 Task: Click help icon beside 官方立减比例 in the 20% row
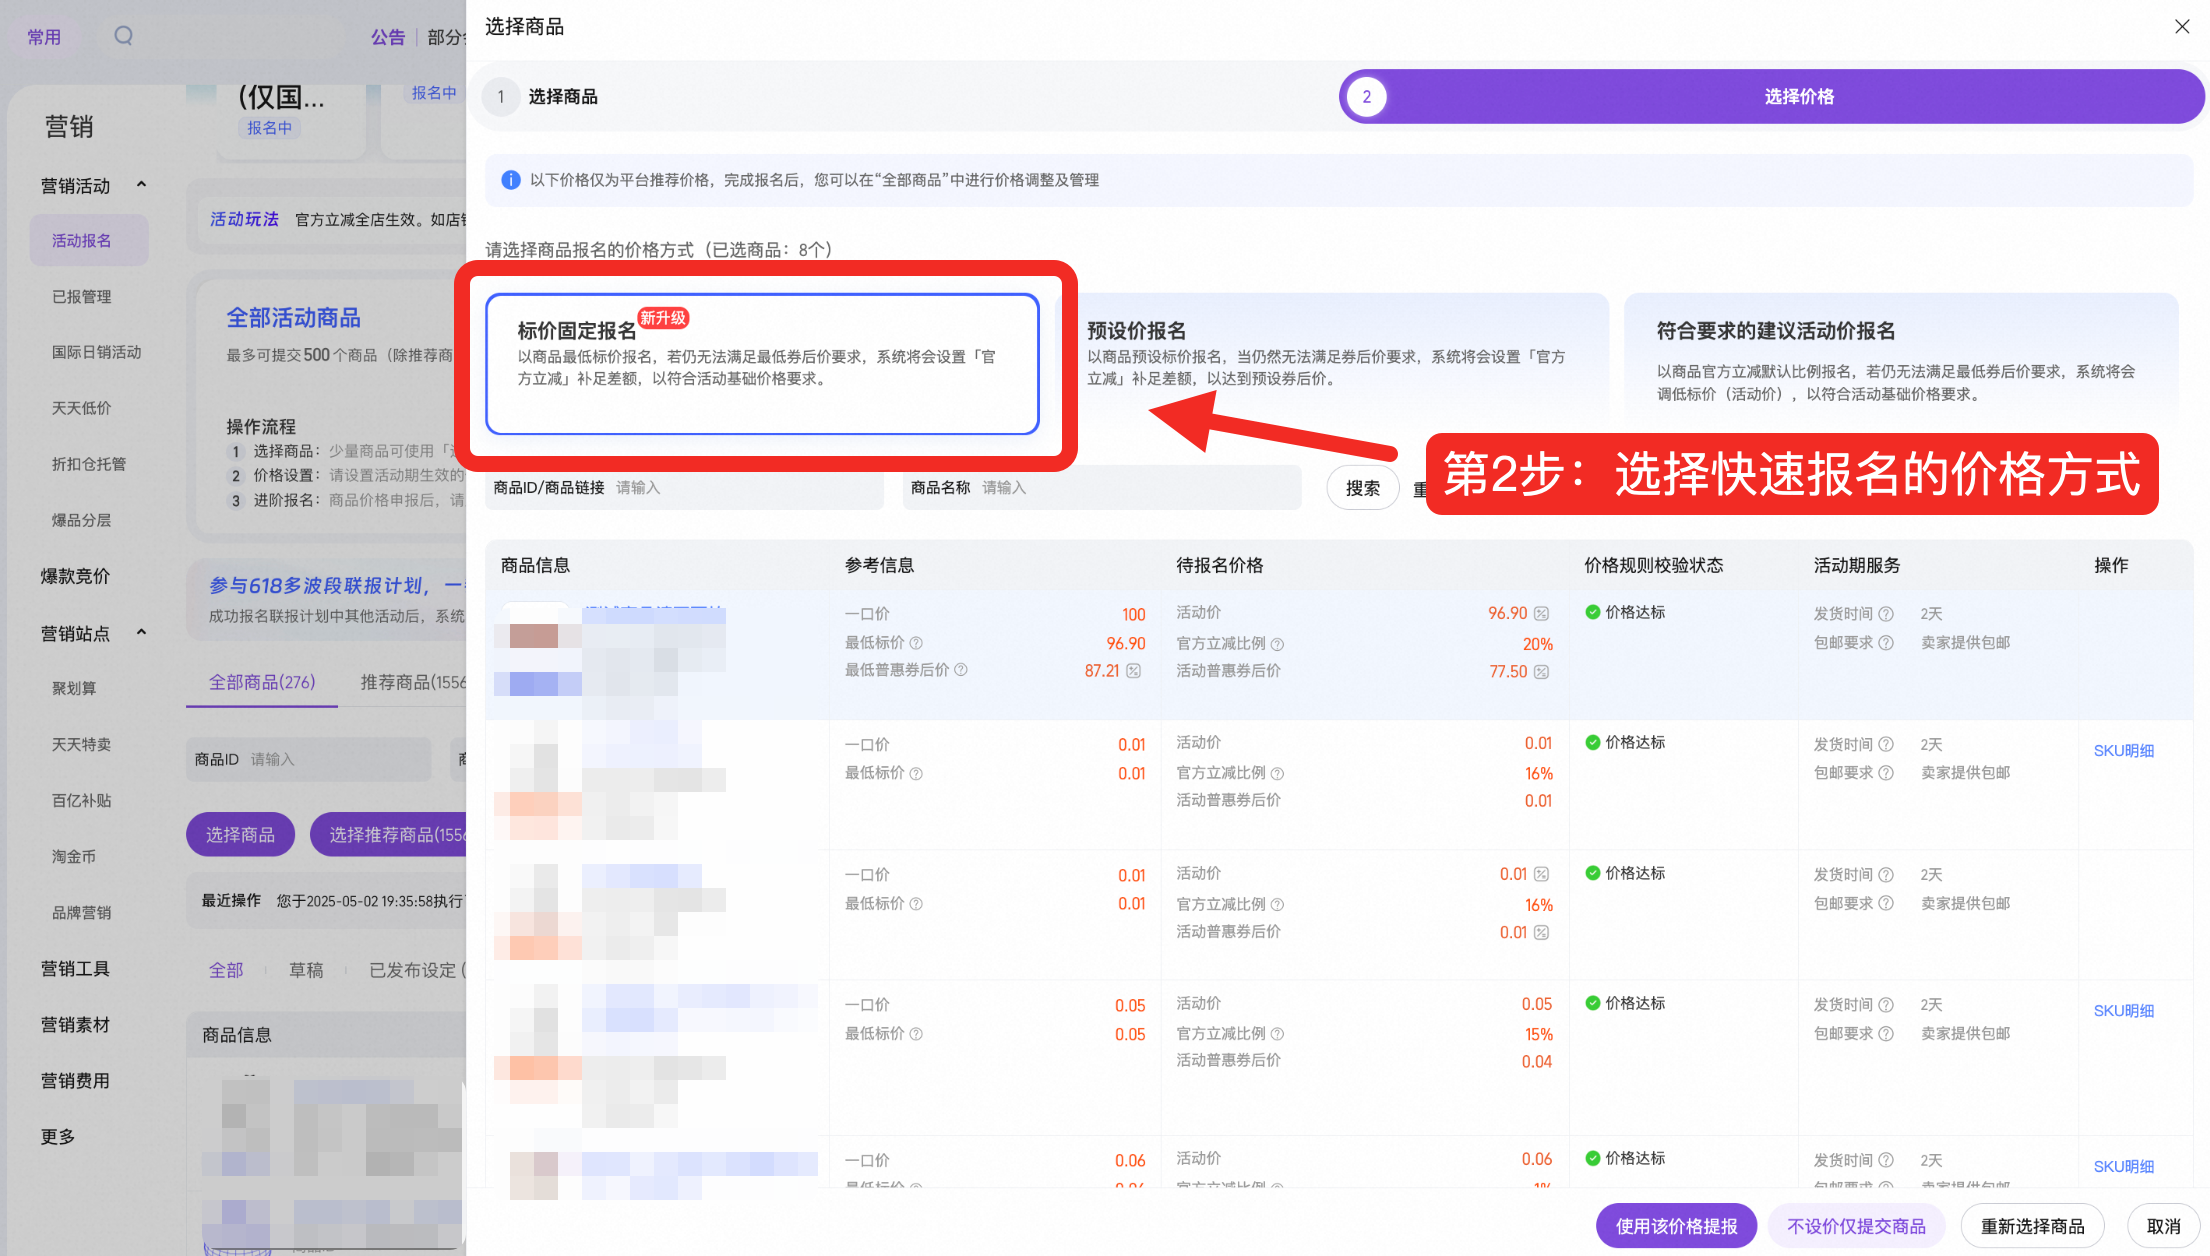coord(1277,644)
